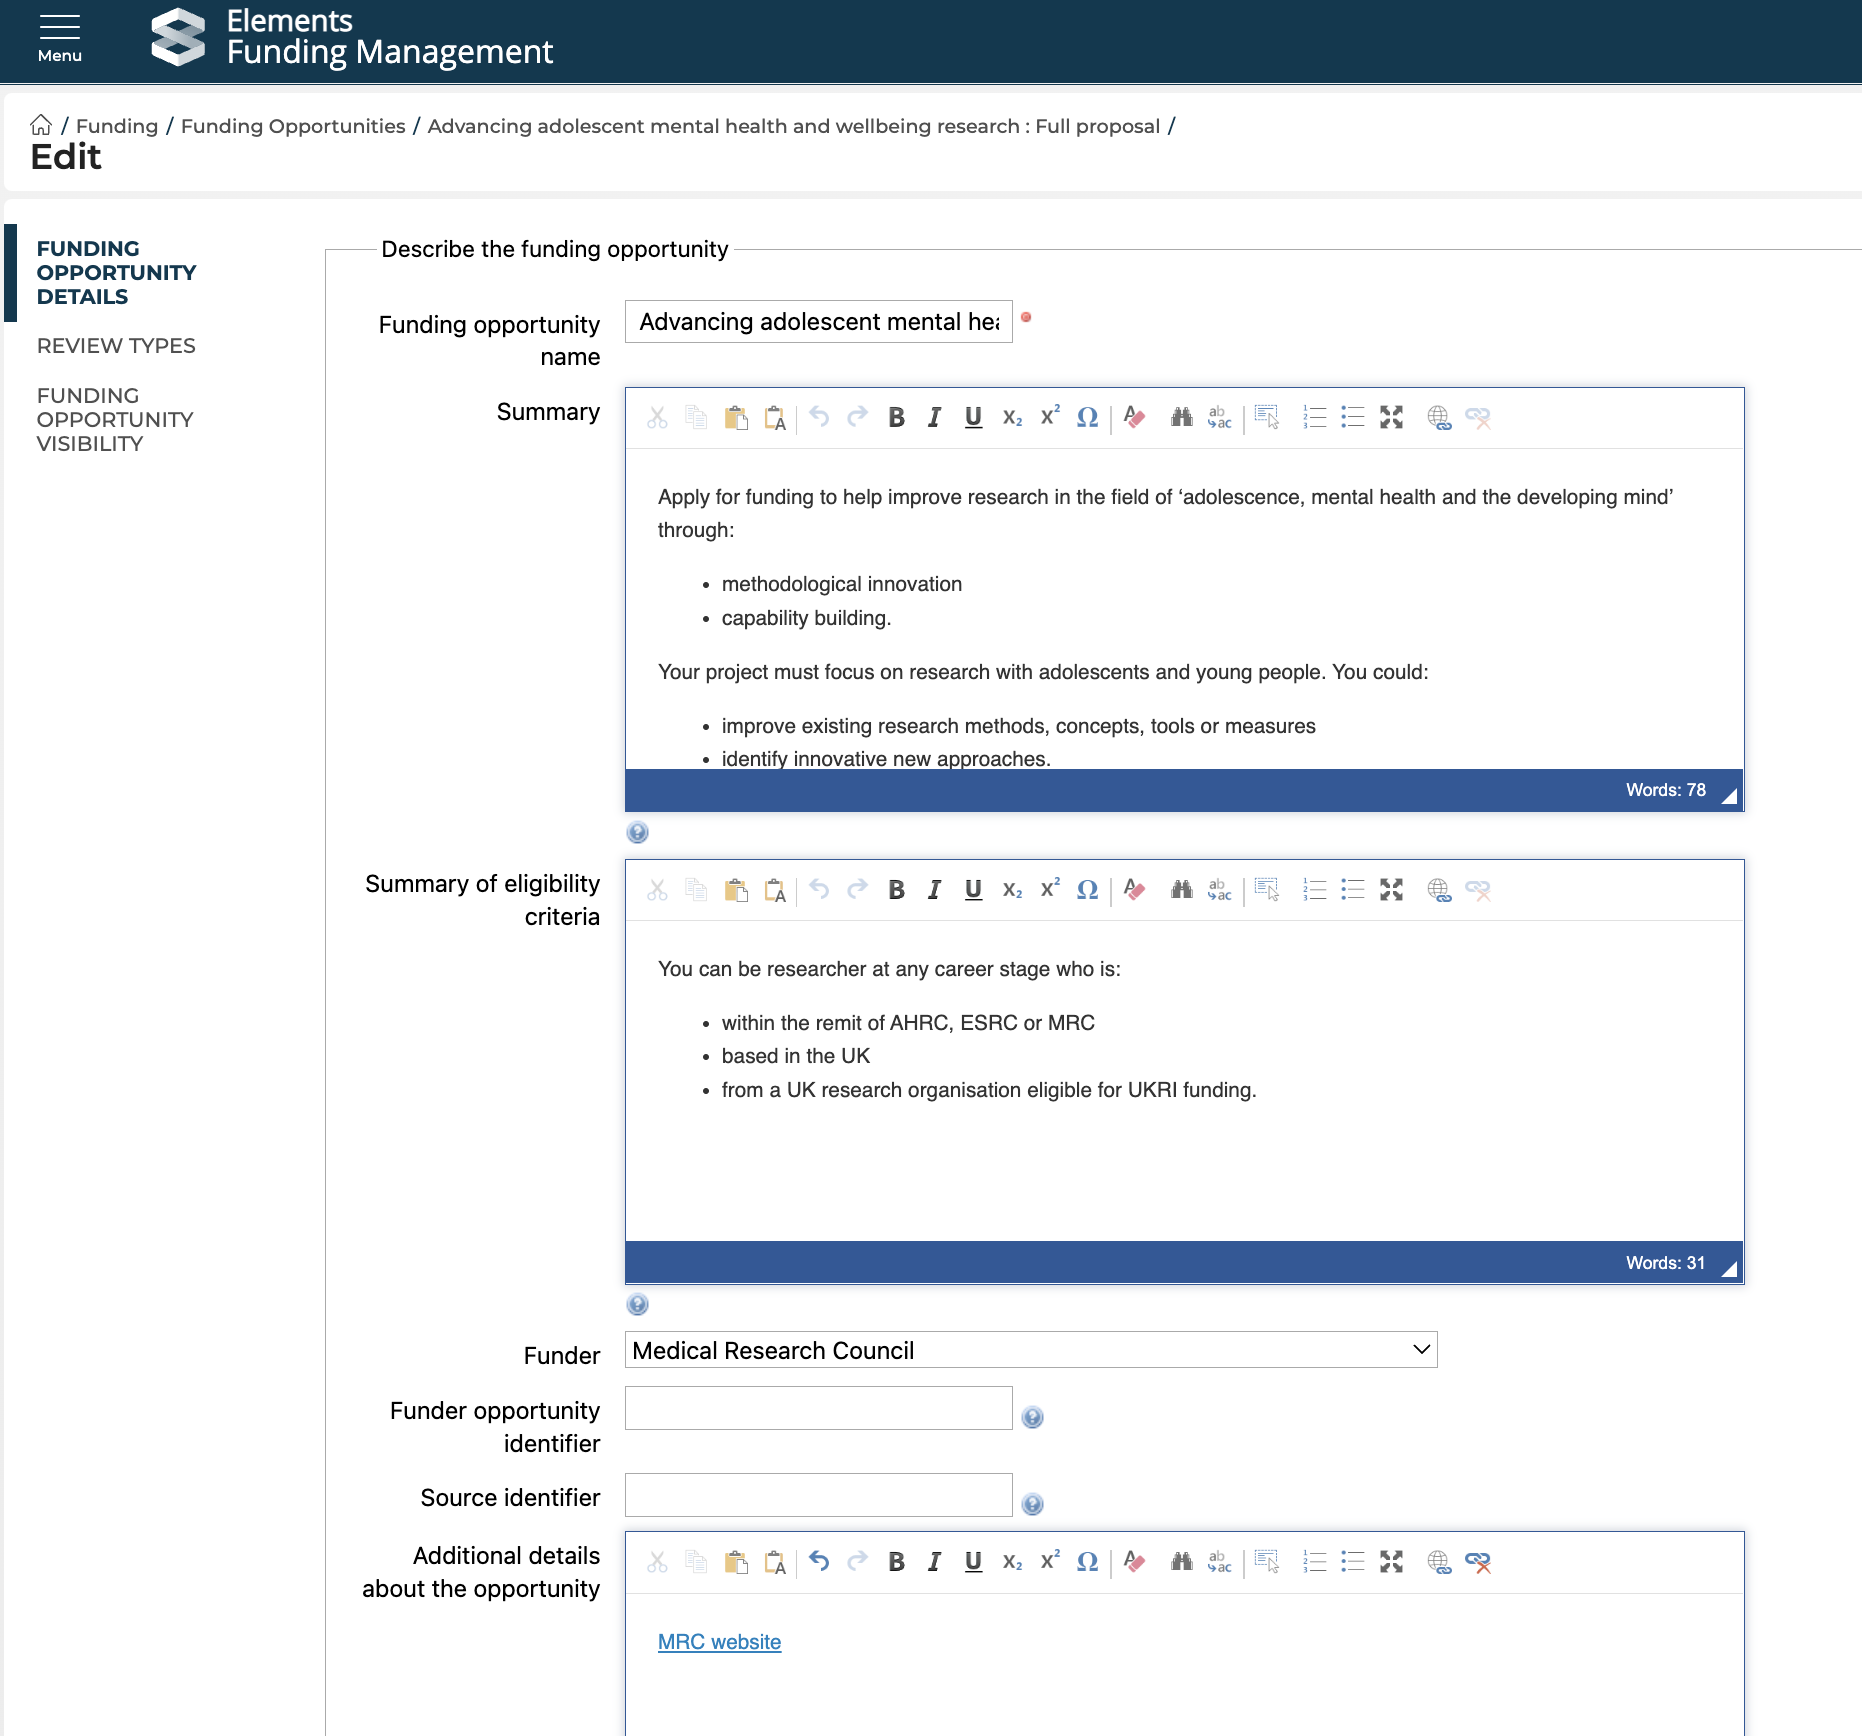The width and height of the screenshot is (1862, 1736).
Task: Open the MRC website link
Action: [x=719, y=1642]
